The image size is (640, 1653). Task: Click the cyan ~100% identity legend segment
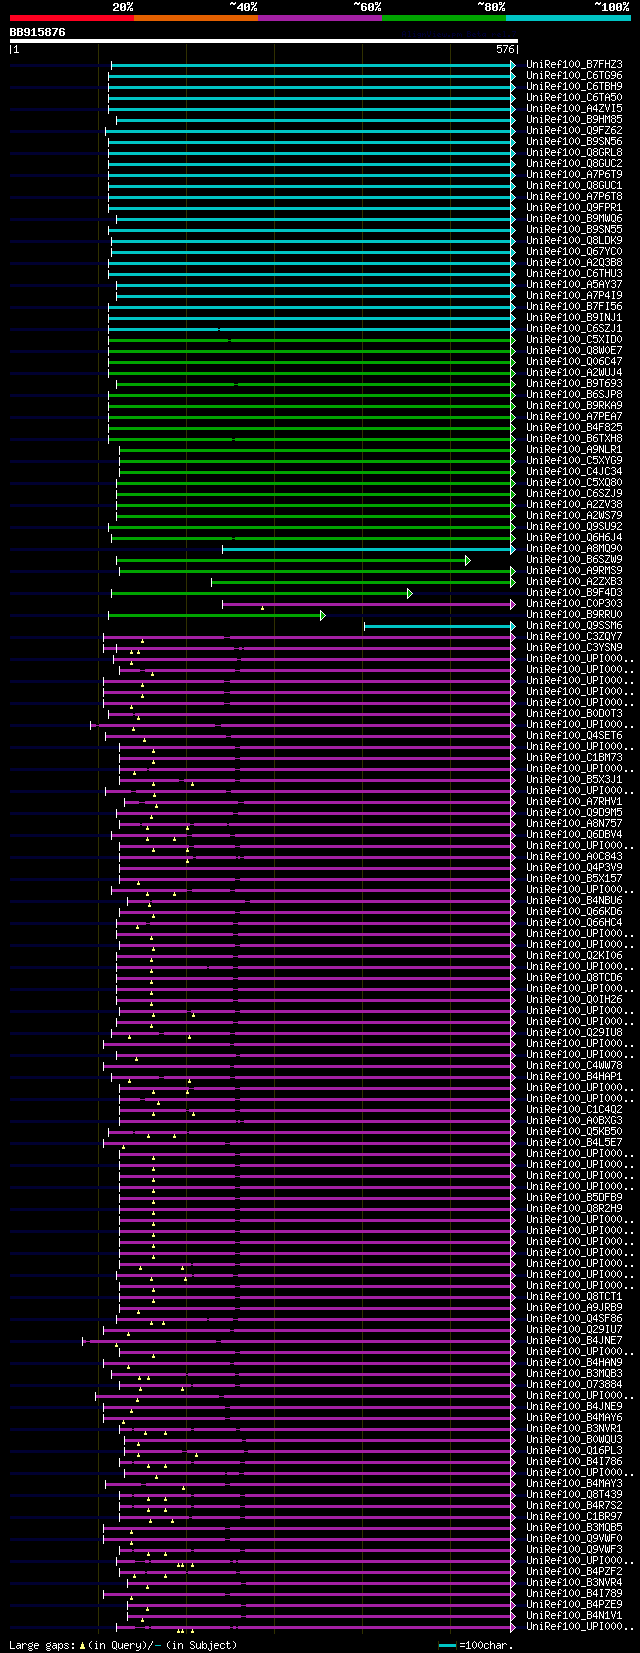click(x=567, y=18)
